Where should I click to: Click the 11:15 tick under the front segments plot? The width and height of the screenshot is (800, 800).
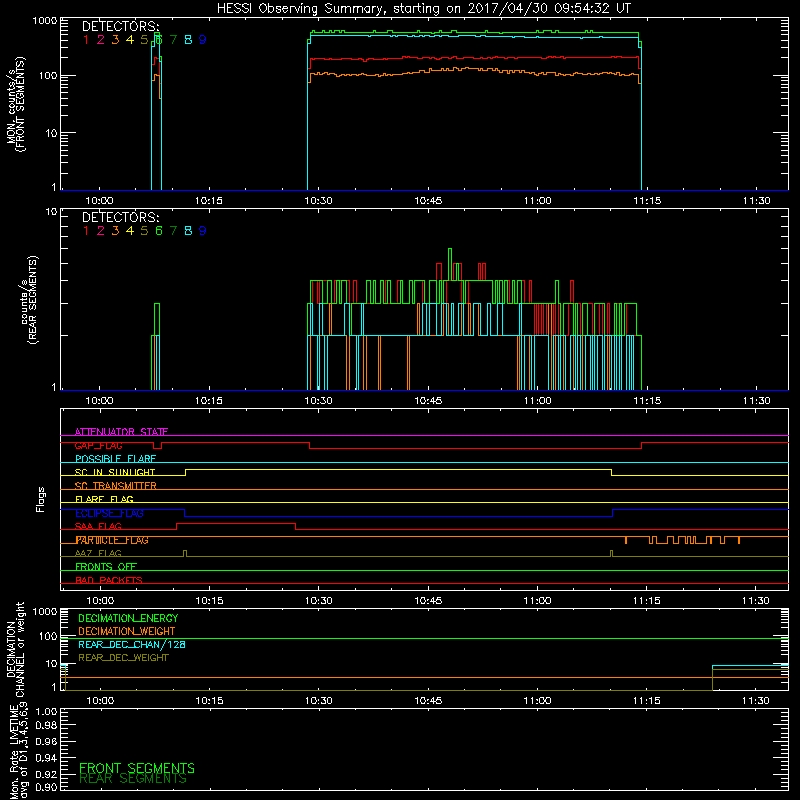pos(647,201)
